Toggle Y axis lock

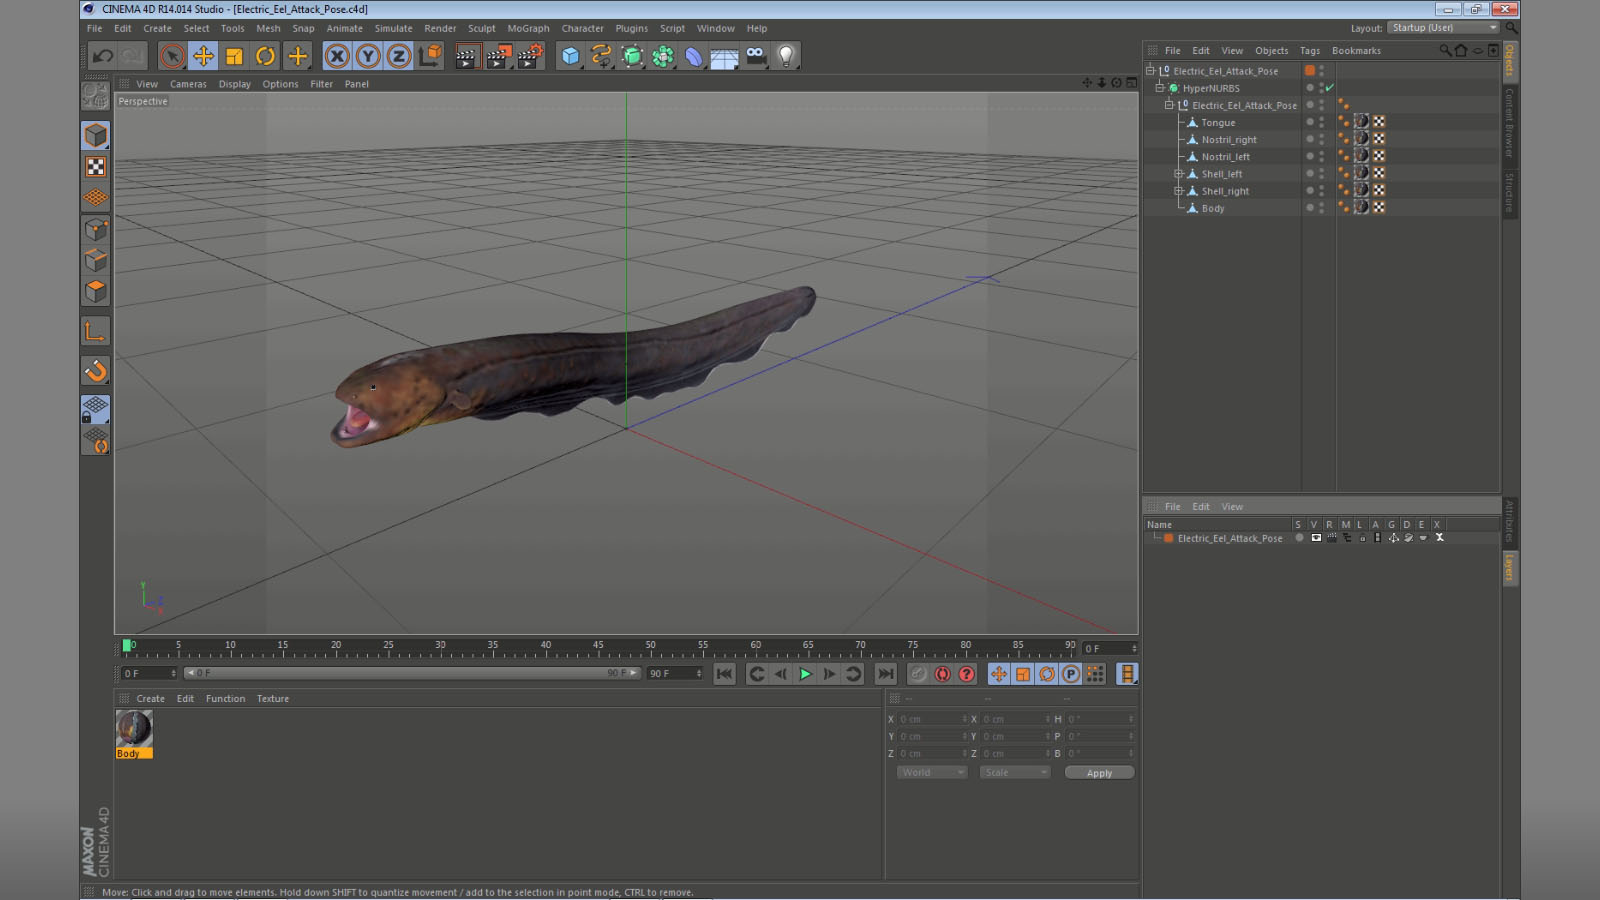(x=368, y=56)
